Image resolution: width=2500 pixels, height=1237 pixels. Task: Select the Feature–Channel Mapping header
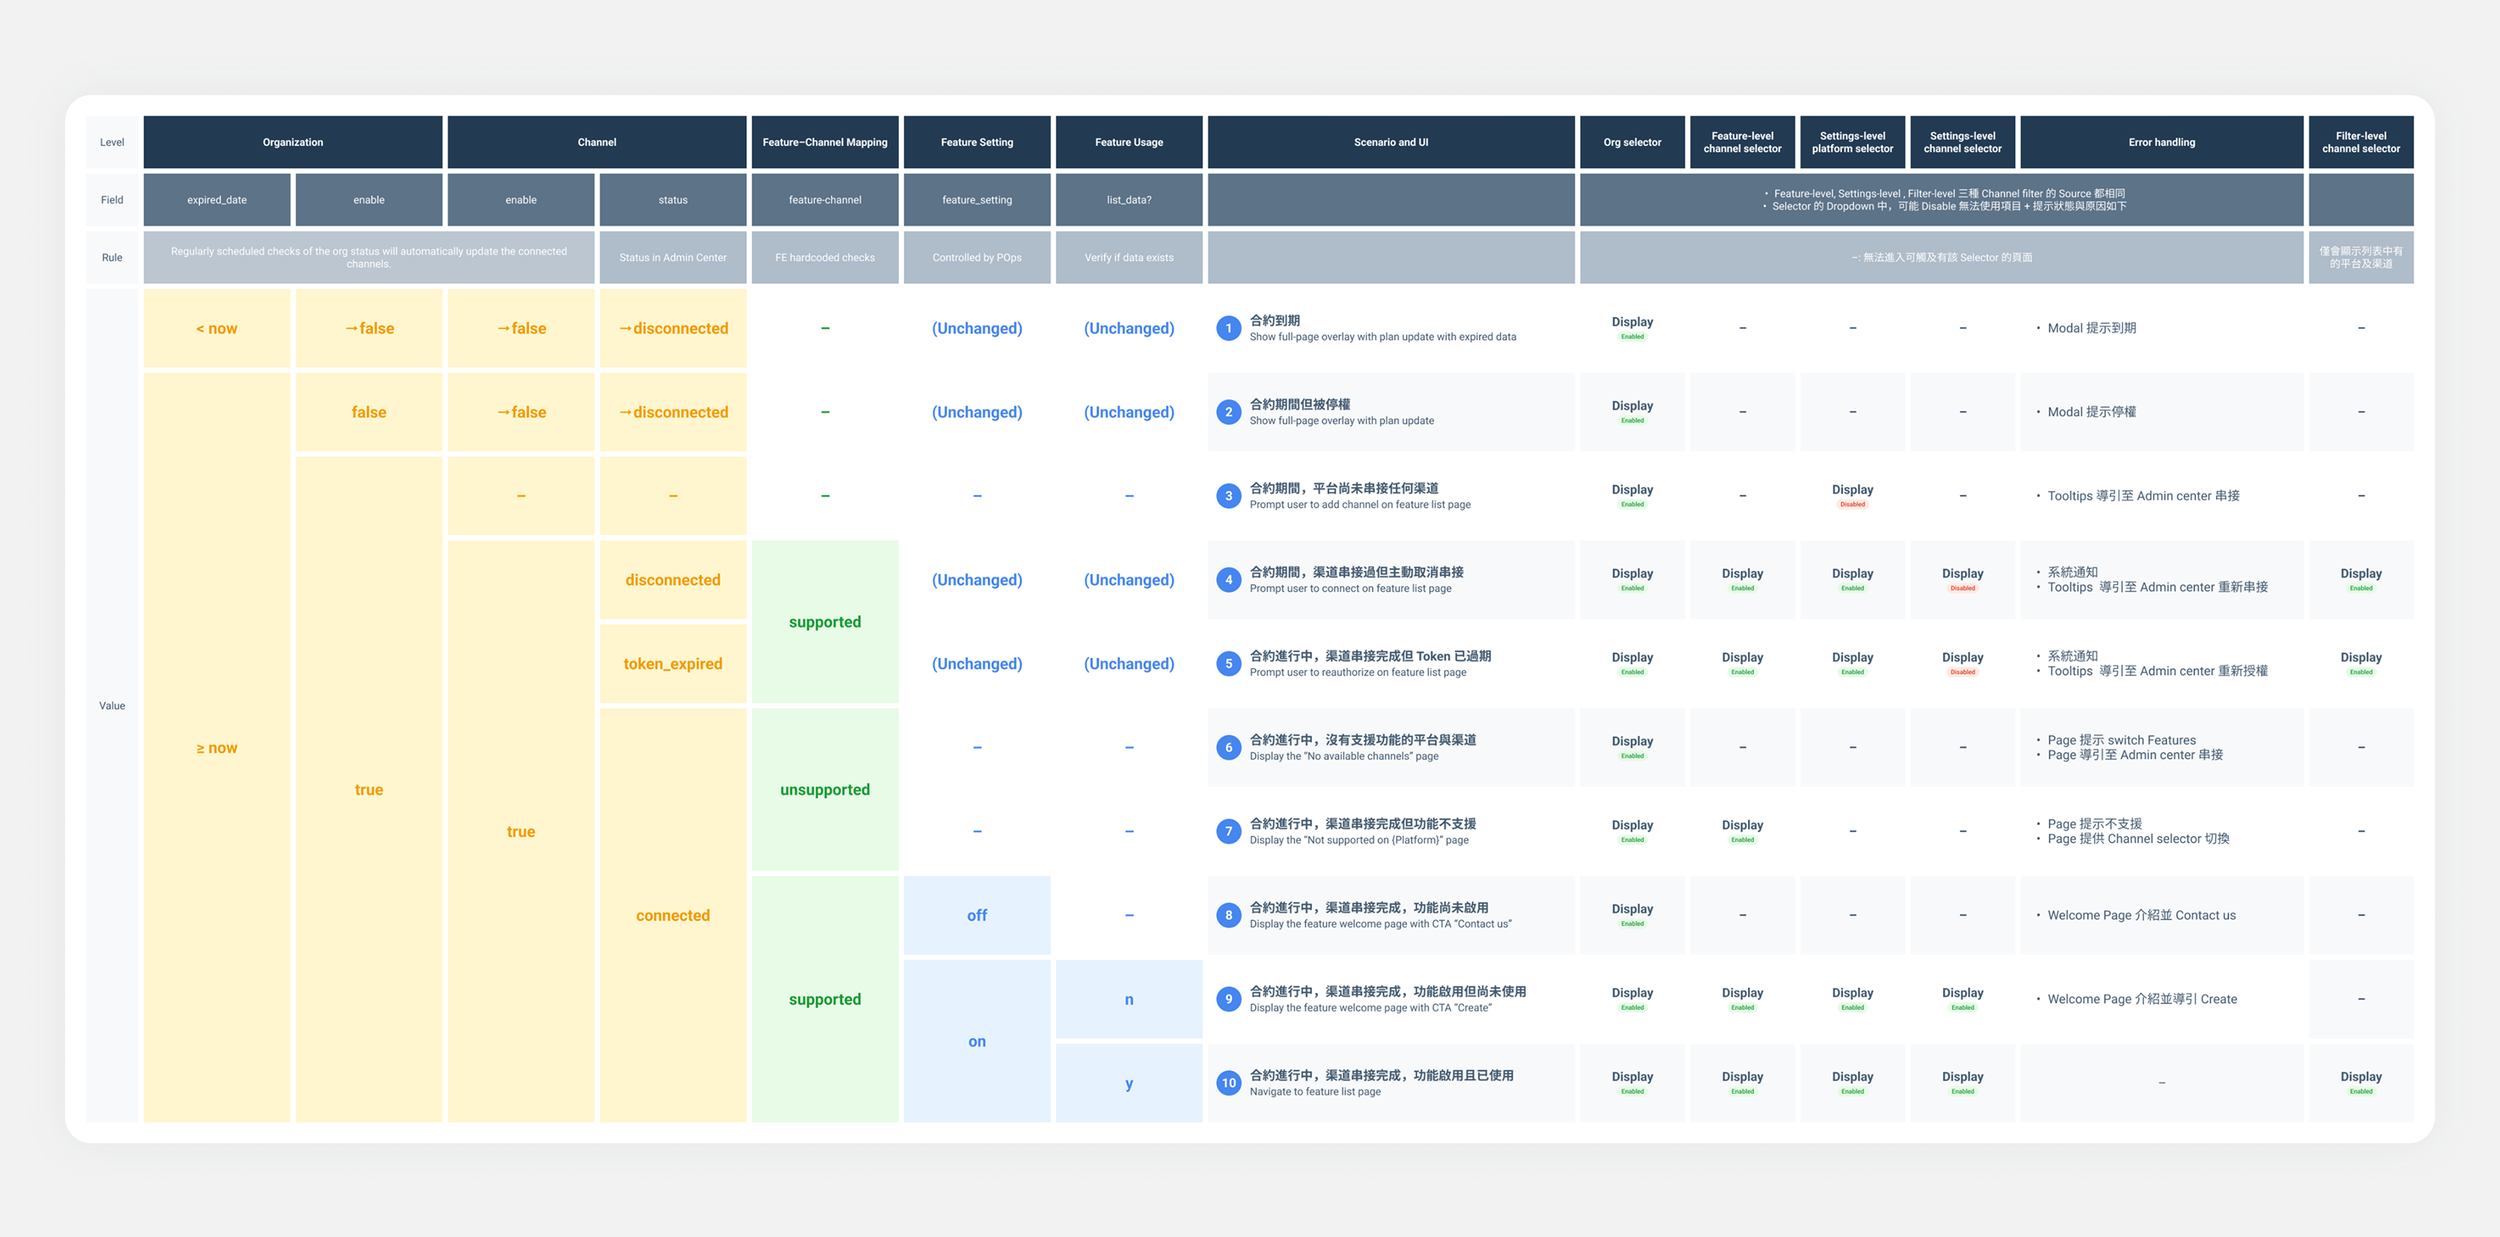coord(824,142)
